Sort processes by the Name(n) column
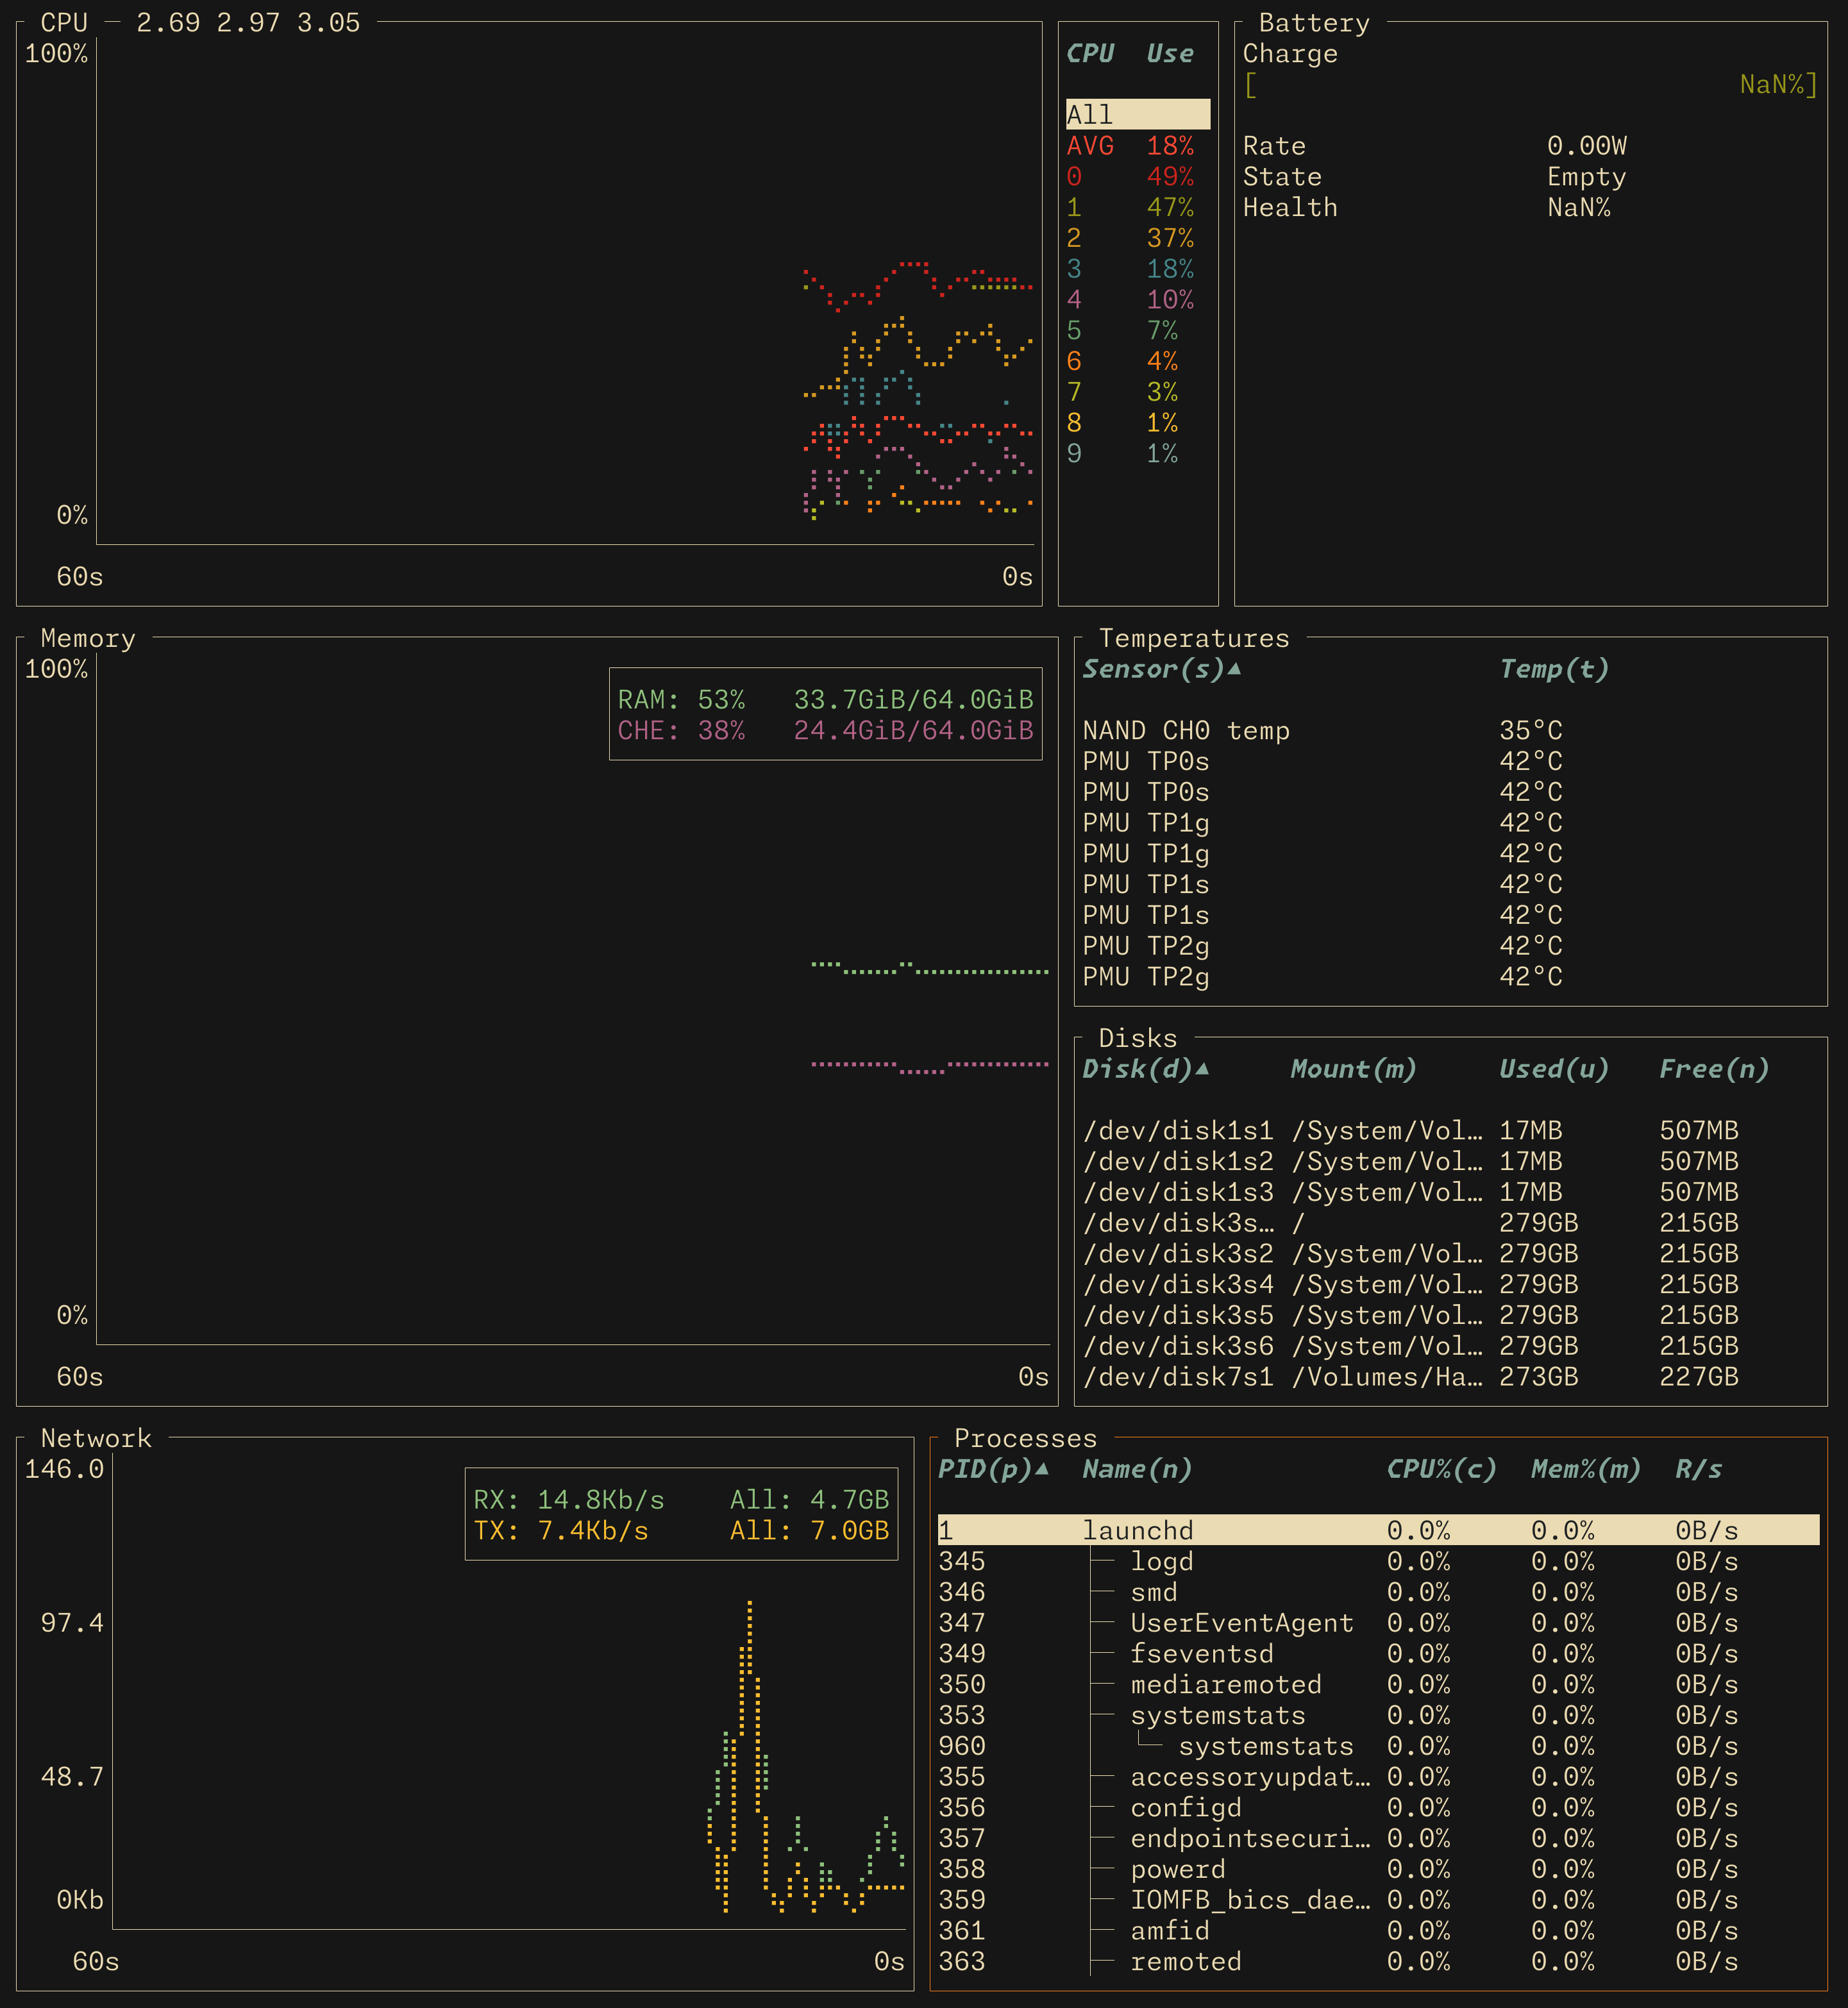This screenshot has height=2008, width=1848. [1137, 1469]
